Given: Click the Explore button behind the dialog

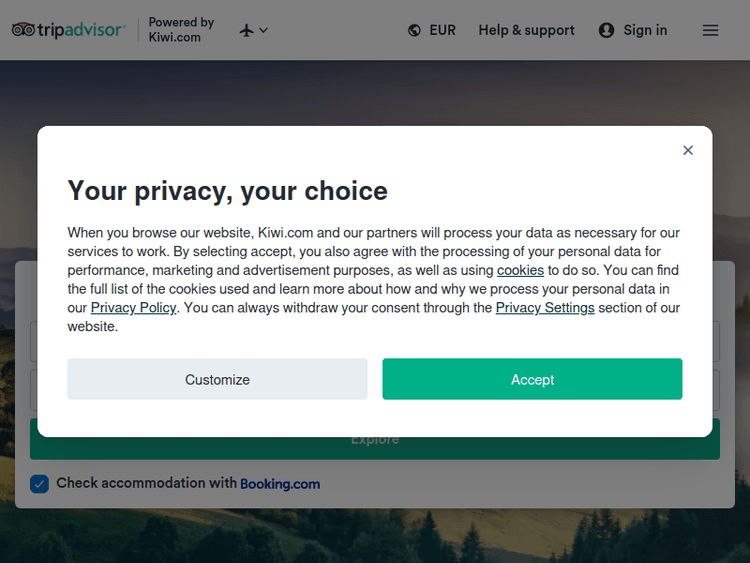Looking at the screenshot, I should [x=375, y=446].
